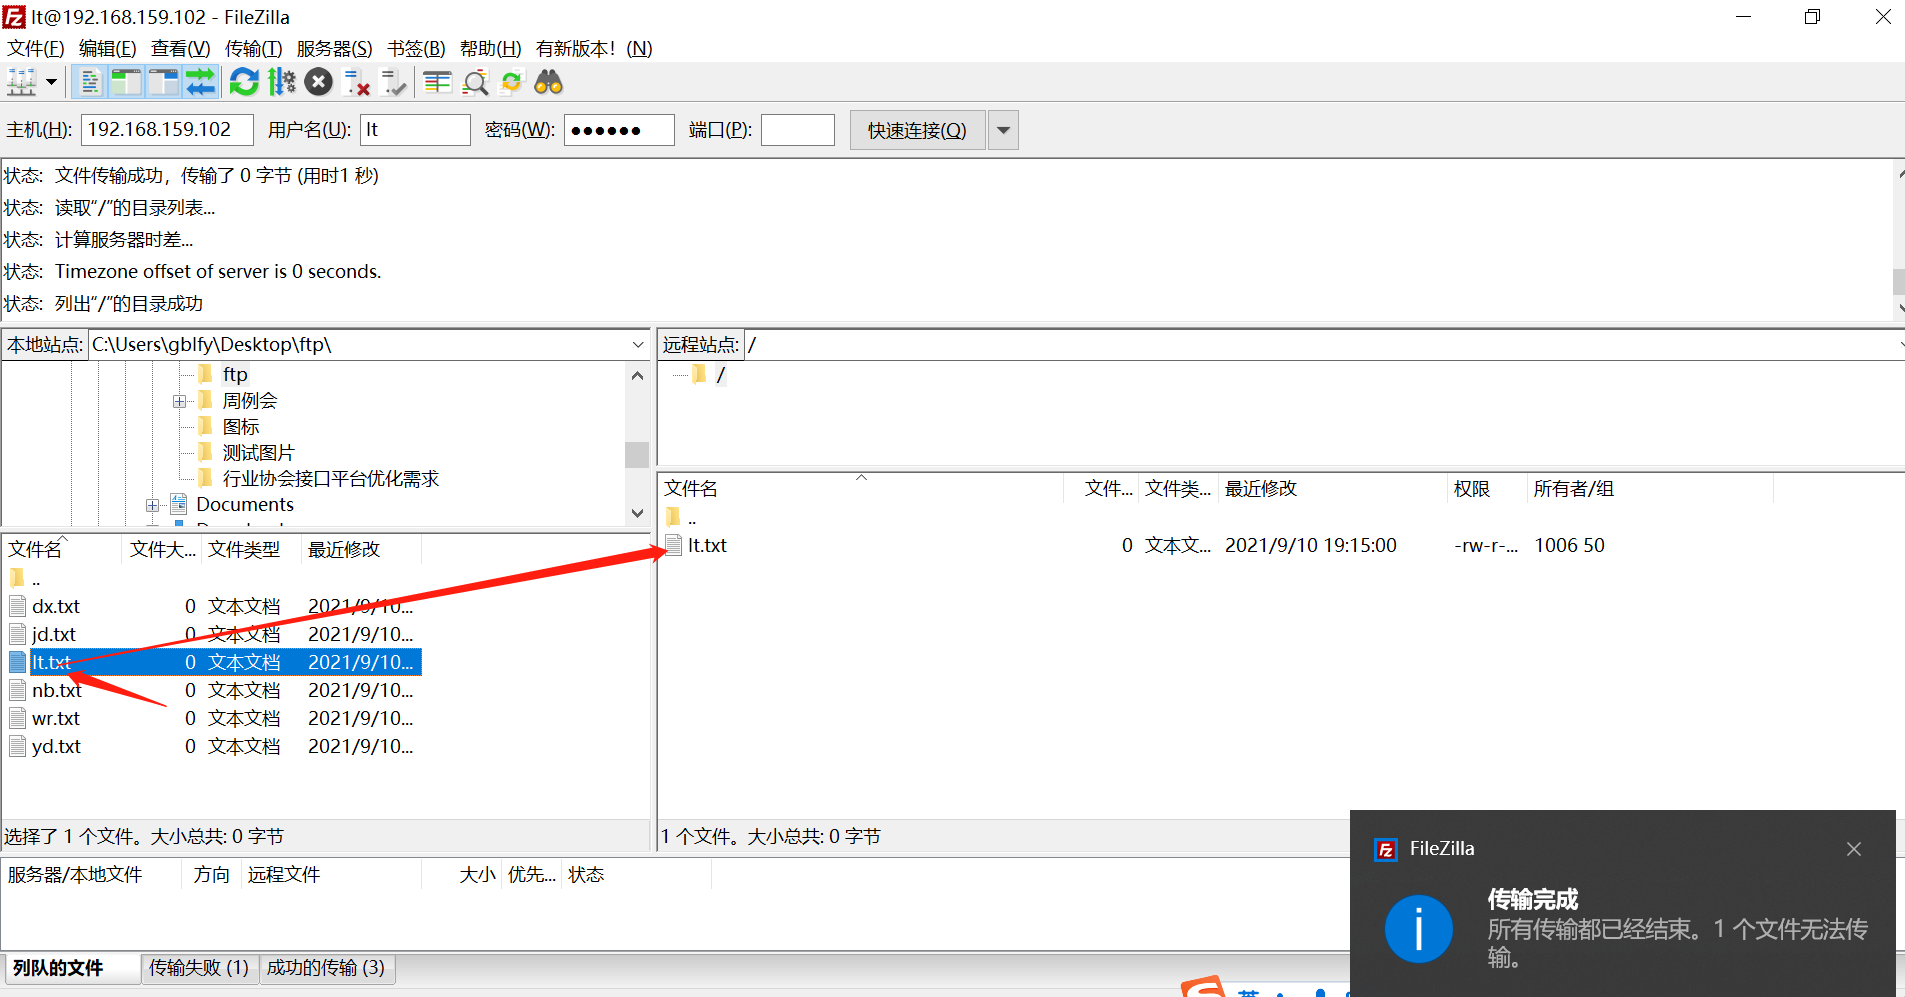This screenshot has height=997, width=1905.
Task: Open the Quickconnect history dropdown
Action: pyautogui.click(x=1003, y=130)
